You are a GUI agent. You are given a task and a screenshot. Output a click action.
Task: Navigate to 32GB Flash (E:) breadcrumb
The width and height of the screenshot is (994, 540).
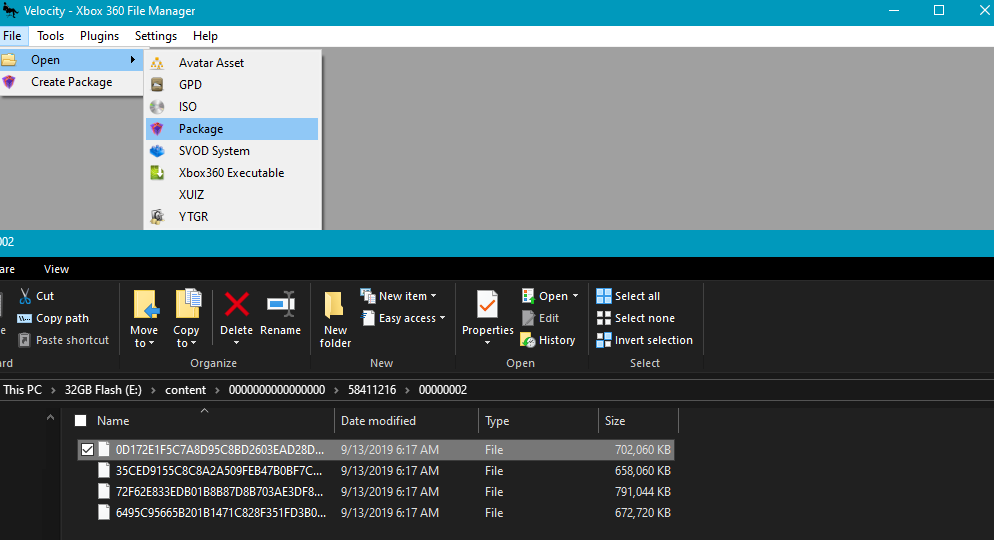pyautogui.click(x=103, y=390)
